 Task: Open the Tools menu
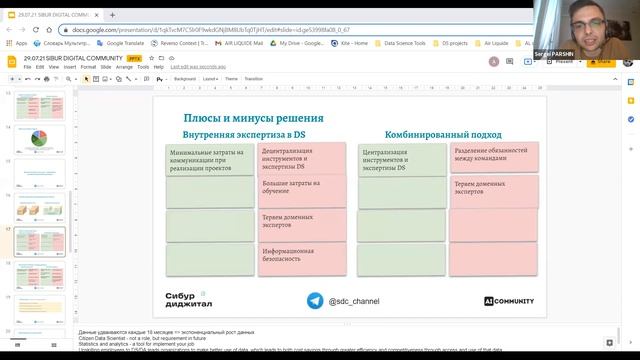[x=143, y=67]
